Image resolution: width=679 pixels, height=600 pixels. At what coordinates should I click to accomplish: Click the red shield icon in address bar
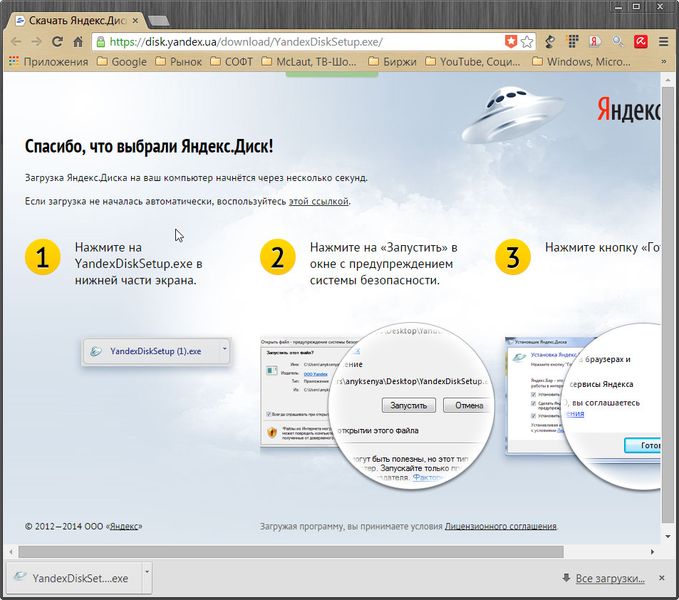click(511, 42)
